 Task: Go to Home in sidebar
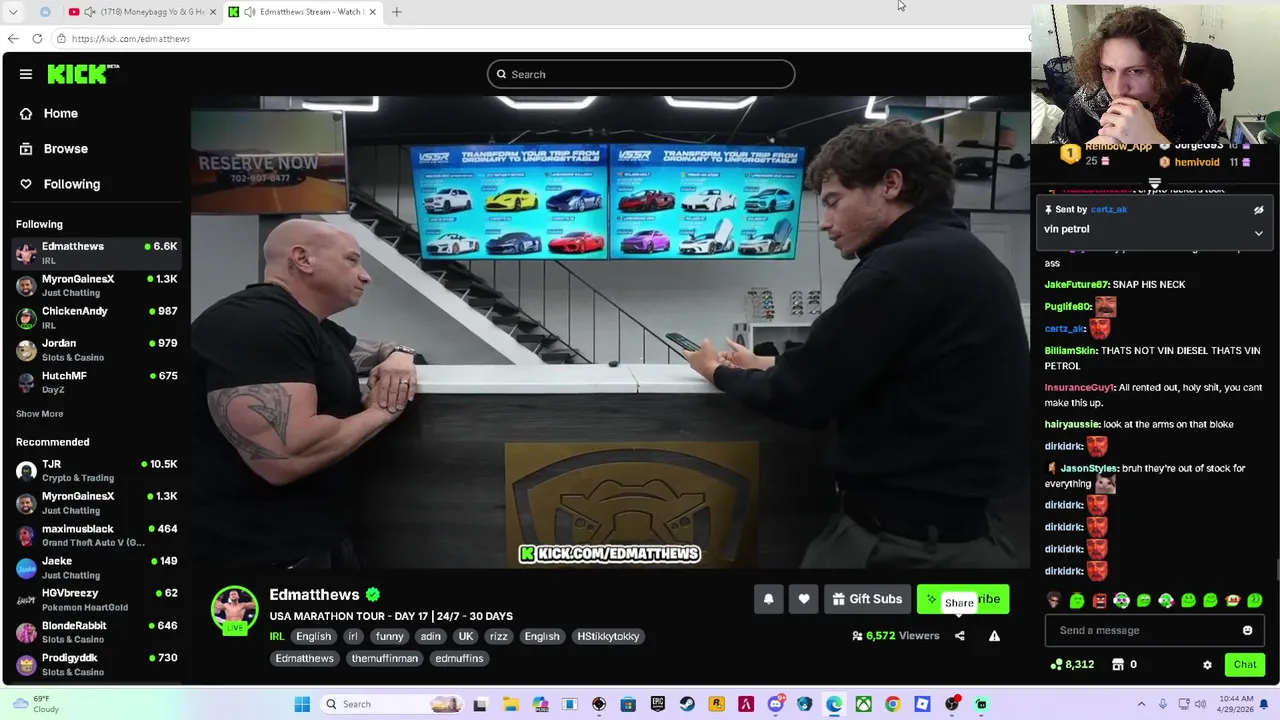[x=48, y=113]
